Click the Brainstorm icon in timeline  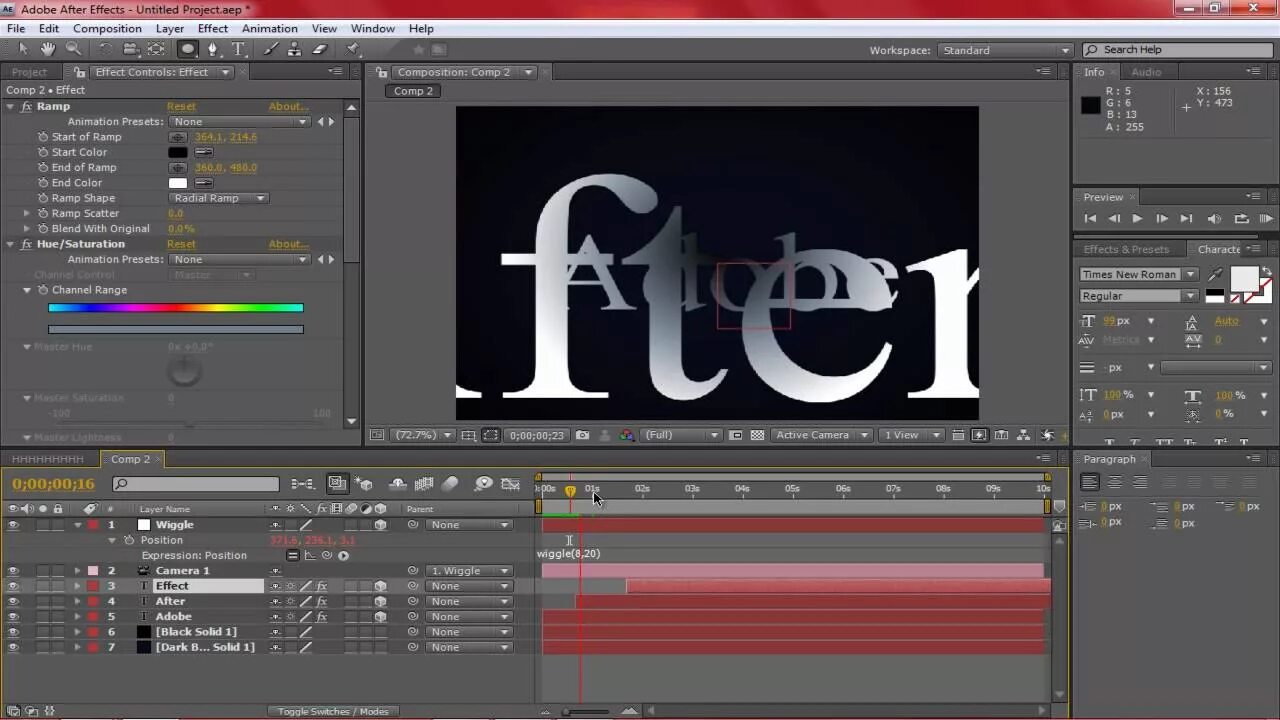484,484
